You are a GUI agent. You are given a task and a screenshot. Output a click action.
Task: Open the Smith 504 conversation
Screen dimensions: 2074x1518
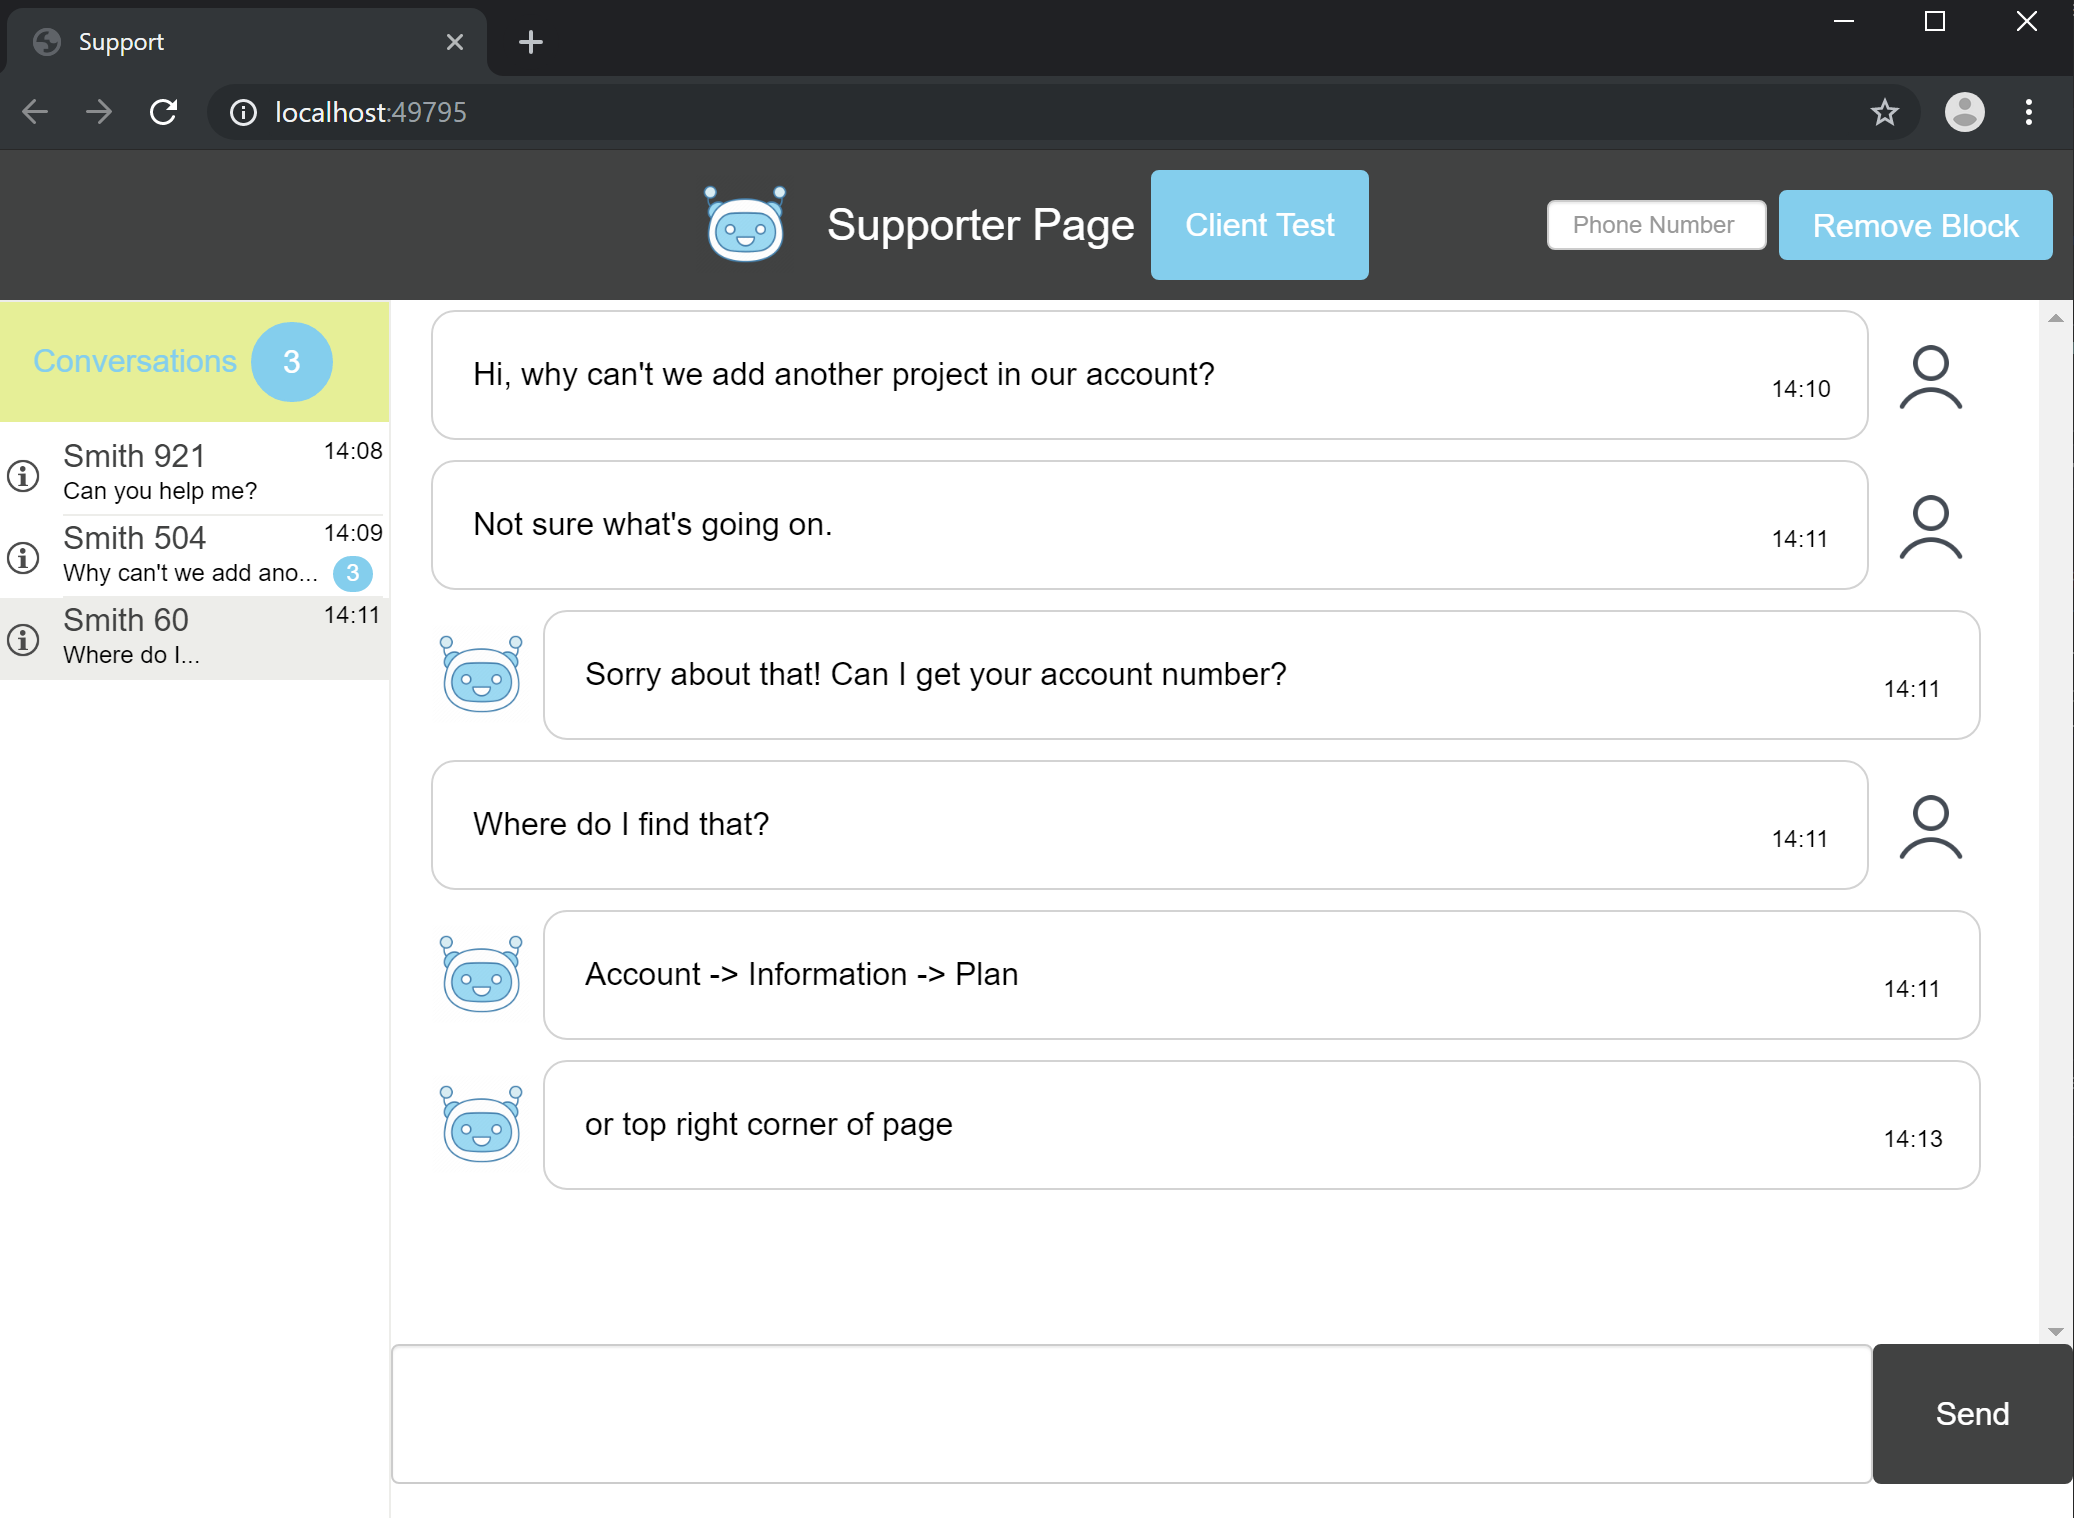point(190,554)
